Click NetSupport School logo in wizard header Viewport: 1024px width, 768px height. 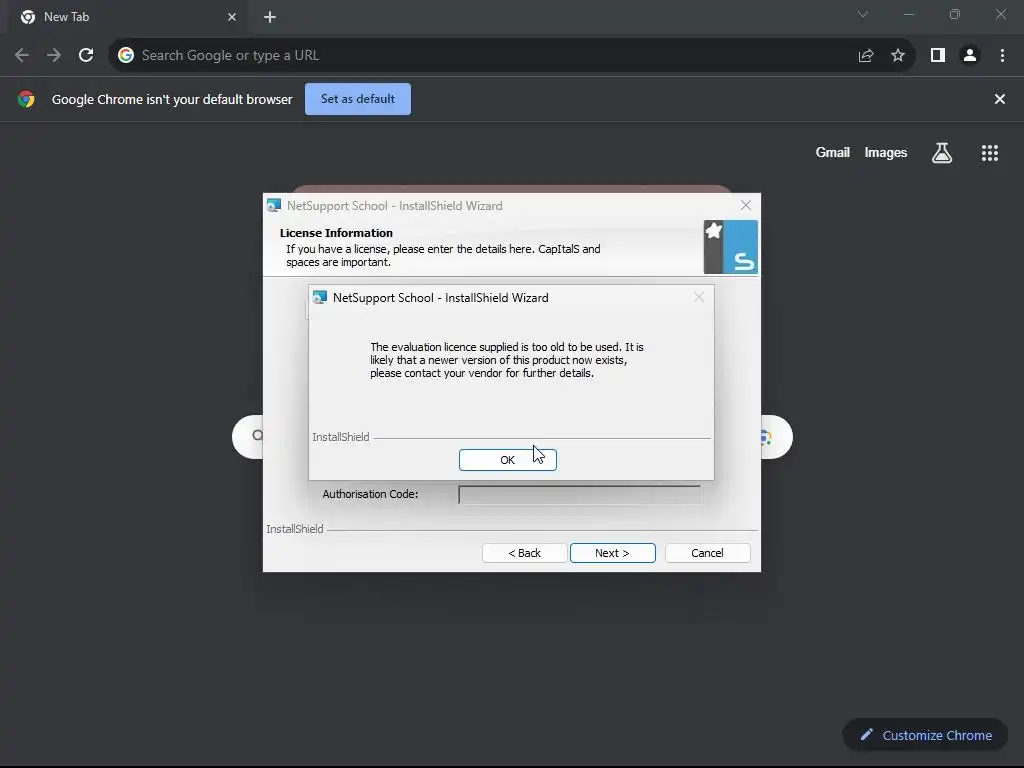[x=731, y=247]
